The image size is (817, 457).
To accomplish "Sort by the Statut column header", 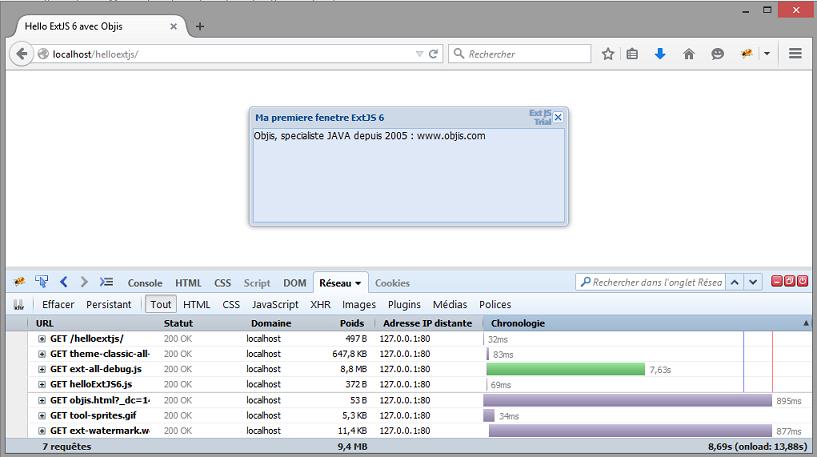I will pos(178,323).
